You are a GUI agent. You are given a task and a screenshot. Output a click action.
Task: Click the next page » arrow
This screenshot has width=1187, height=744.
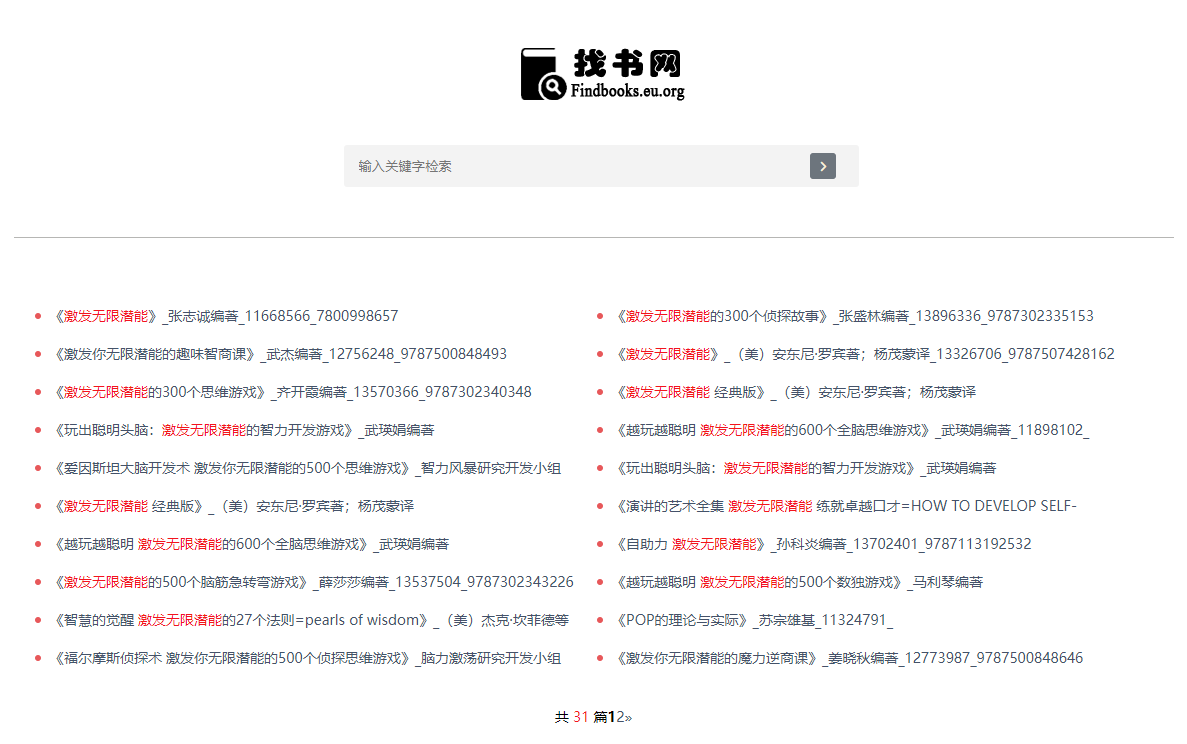click(629, 717)
